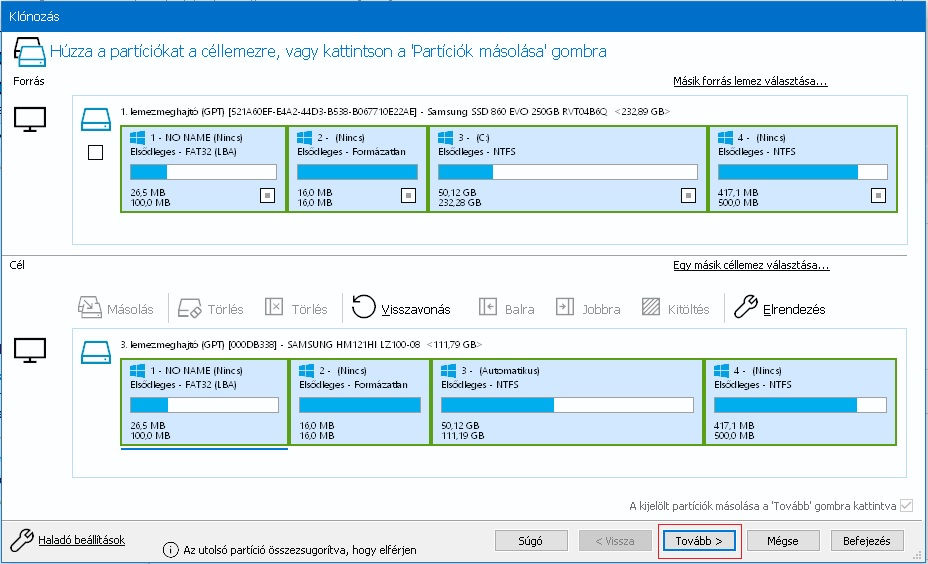This screenshot has width=928, height=564.
Task: Toggle checkbox on source 16 MB partition 2
Action: (408, 195)
